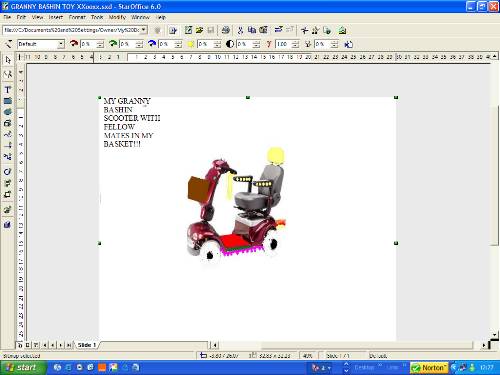Click the vertical scrollbar down arrow

(x=494, y=334)
